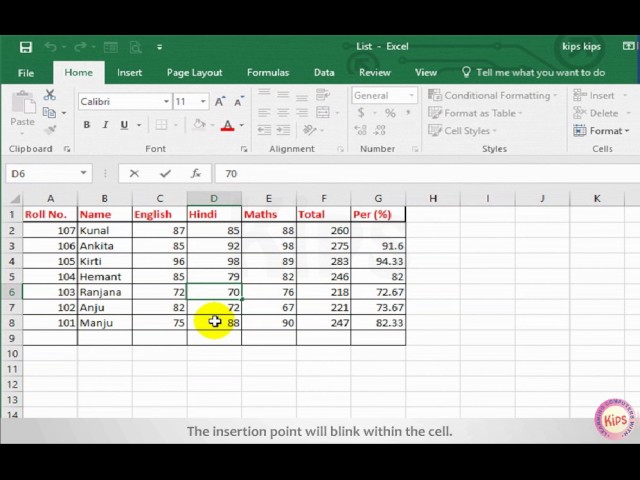Screen dimensions: 640x480
Task: Switch to the Insert ribbon tab
Action: tap(129, 73)
